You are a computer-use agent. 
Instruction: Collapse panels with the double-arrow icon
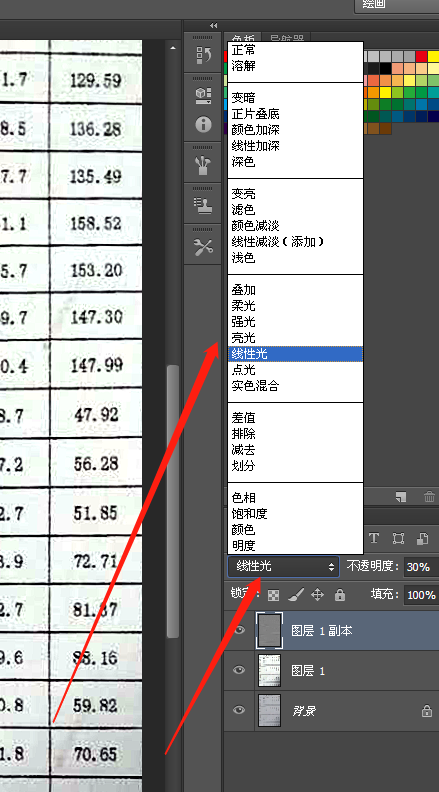[x=213, y=25]
